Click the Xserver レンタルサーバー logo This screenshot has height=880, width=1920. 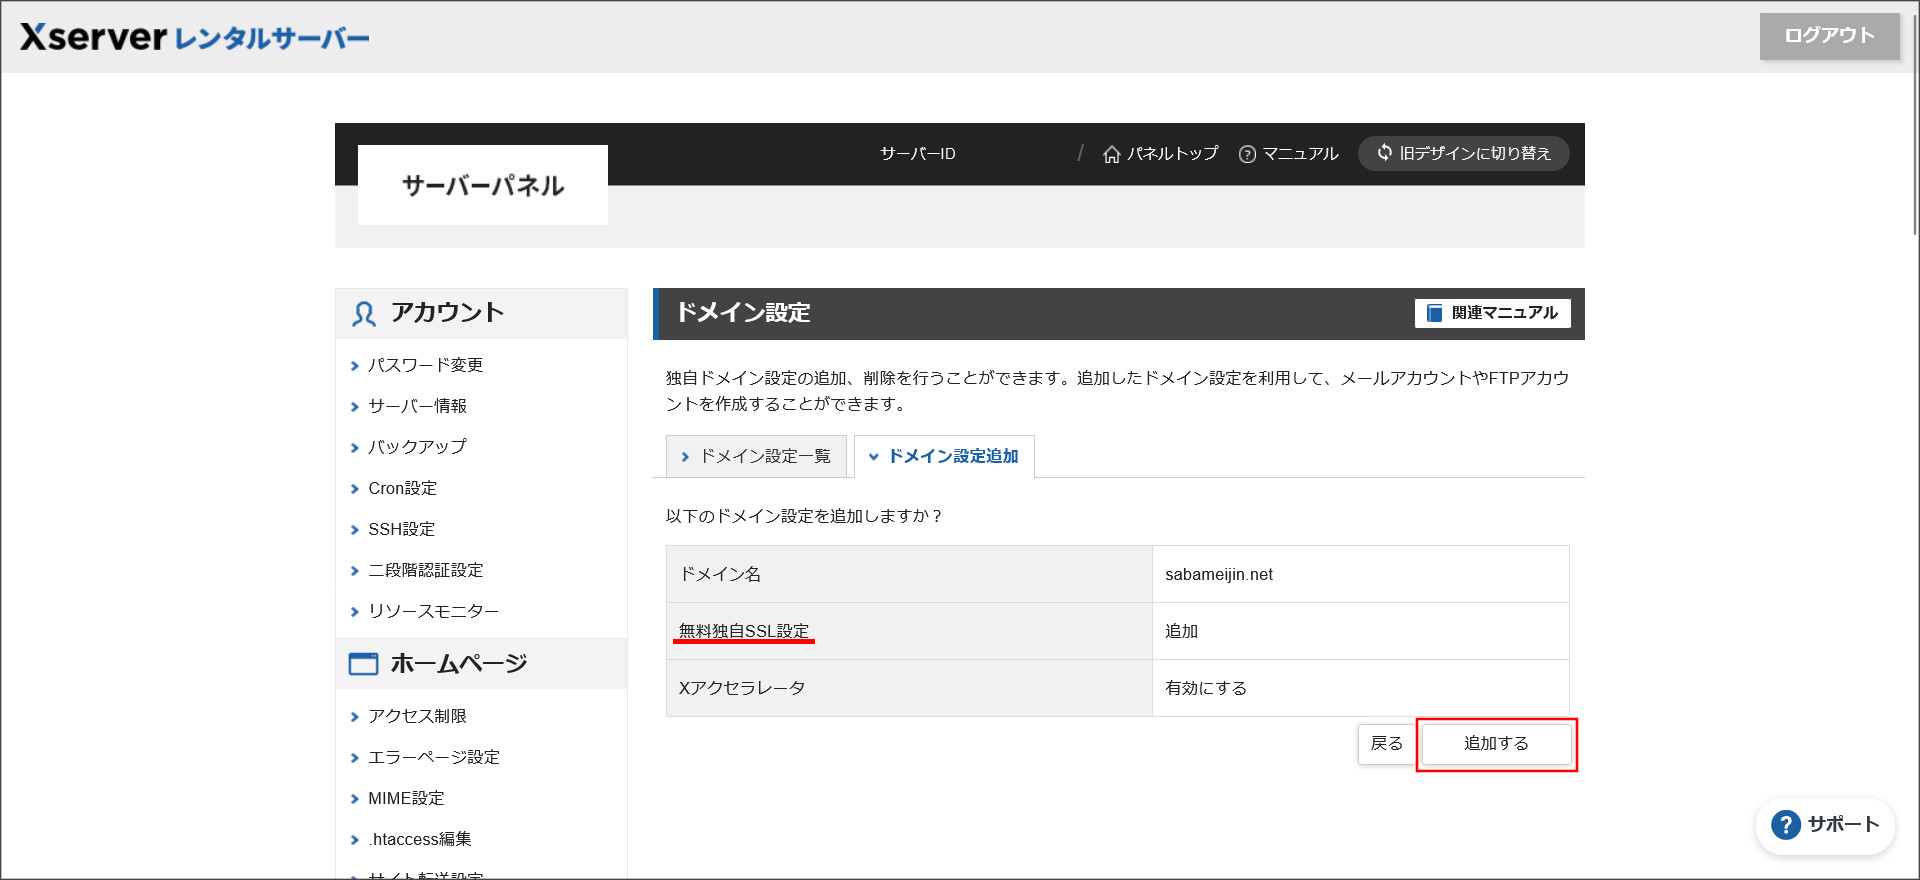tap(194, 37)
